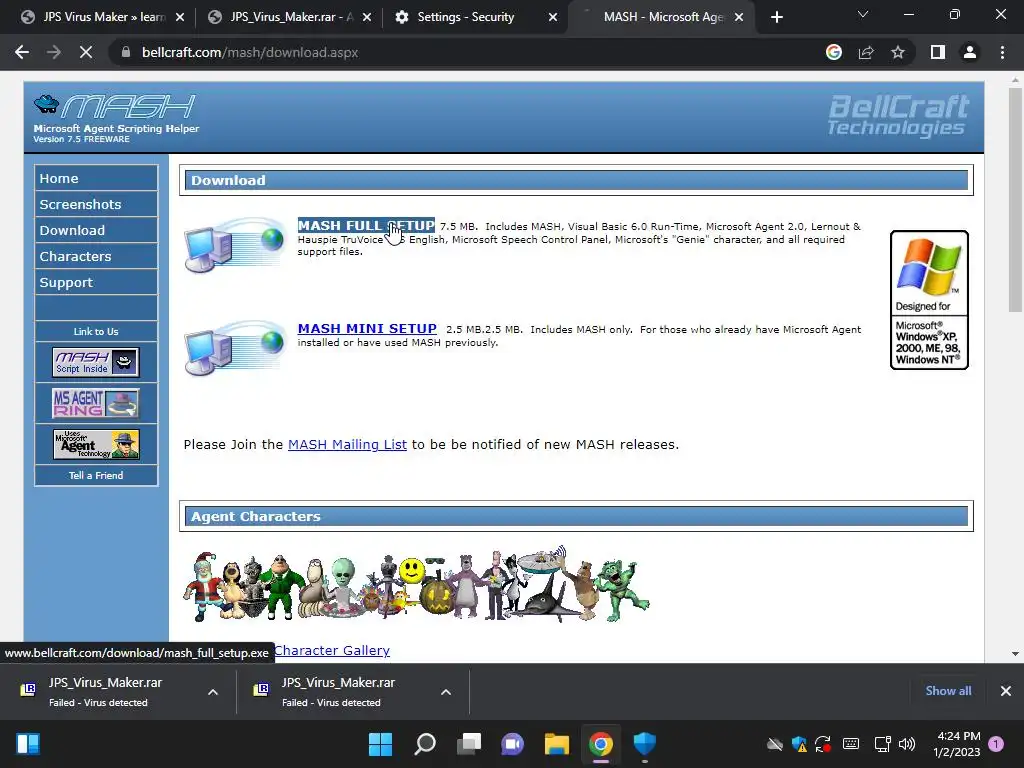Open the Windows Start menu
Viewport: 1024px width, 768px height.
point(380,744)
